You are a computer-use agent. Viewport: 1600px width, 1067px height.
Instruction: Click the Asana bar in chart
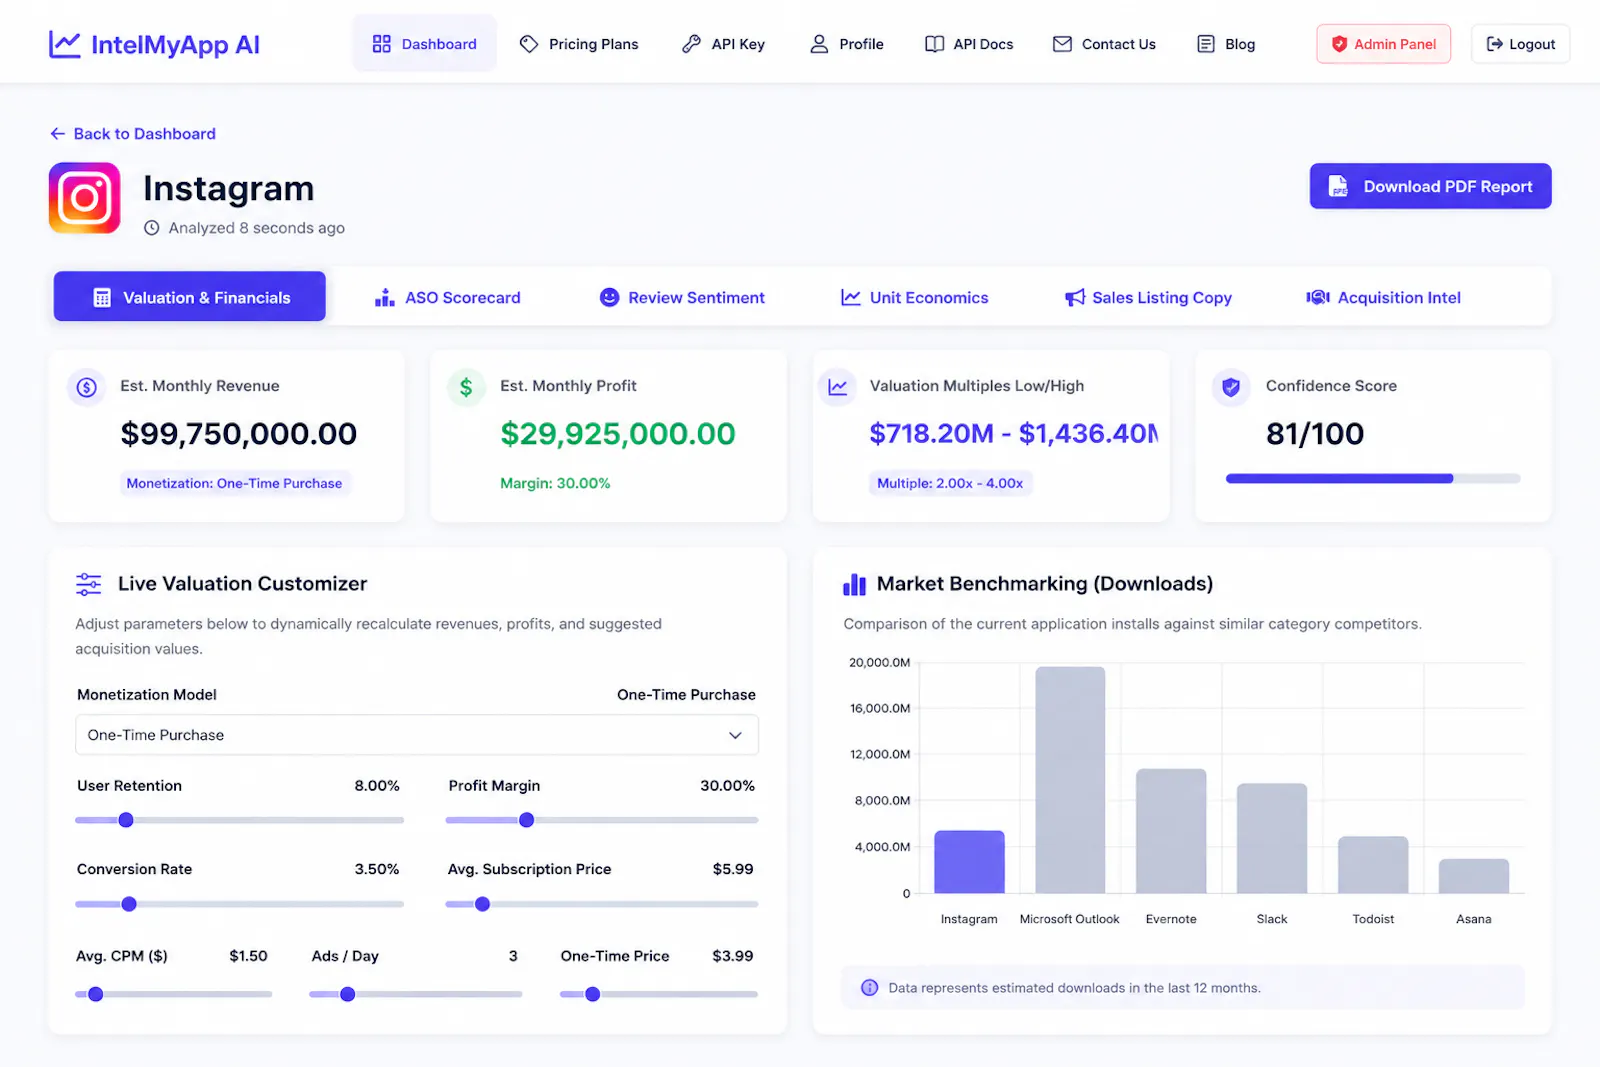[x=1474, y=876]
